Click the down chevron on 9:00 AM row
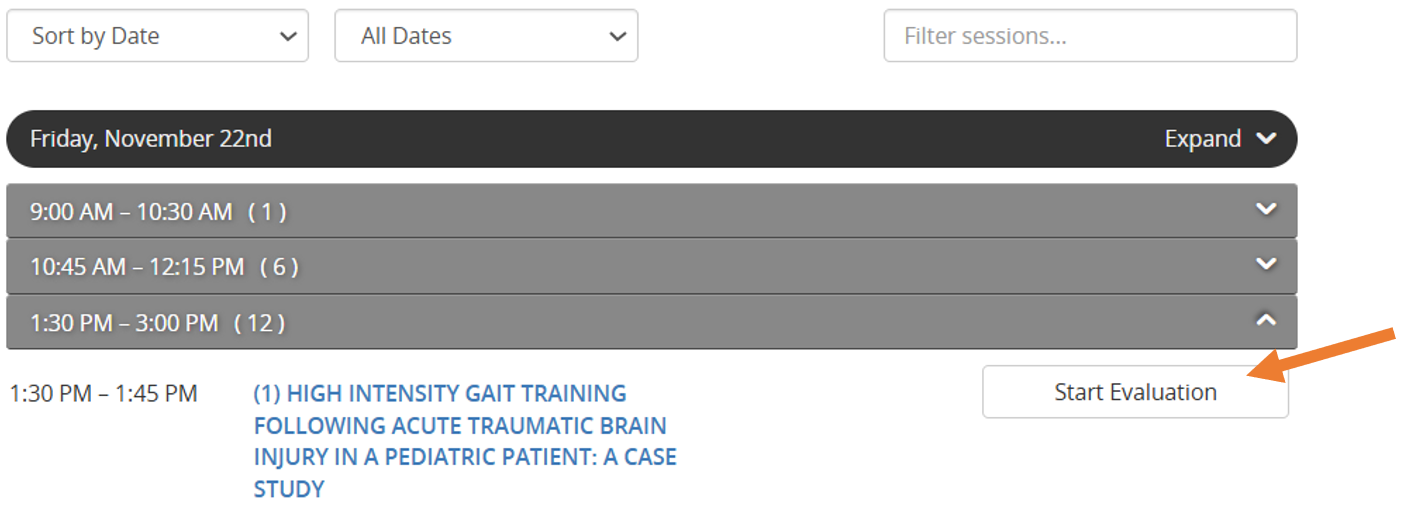Screen dimensions: 1402x511 [x=1266, y=209]
